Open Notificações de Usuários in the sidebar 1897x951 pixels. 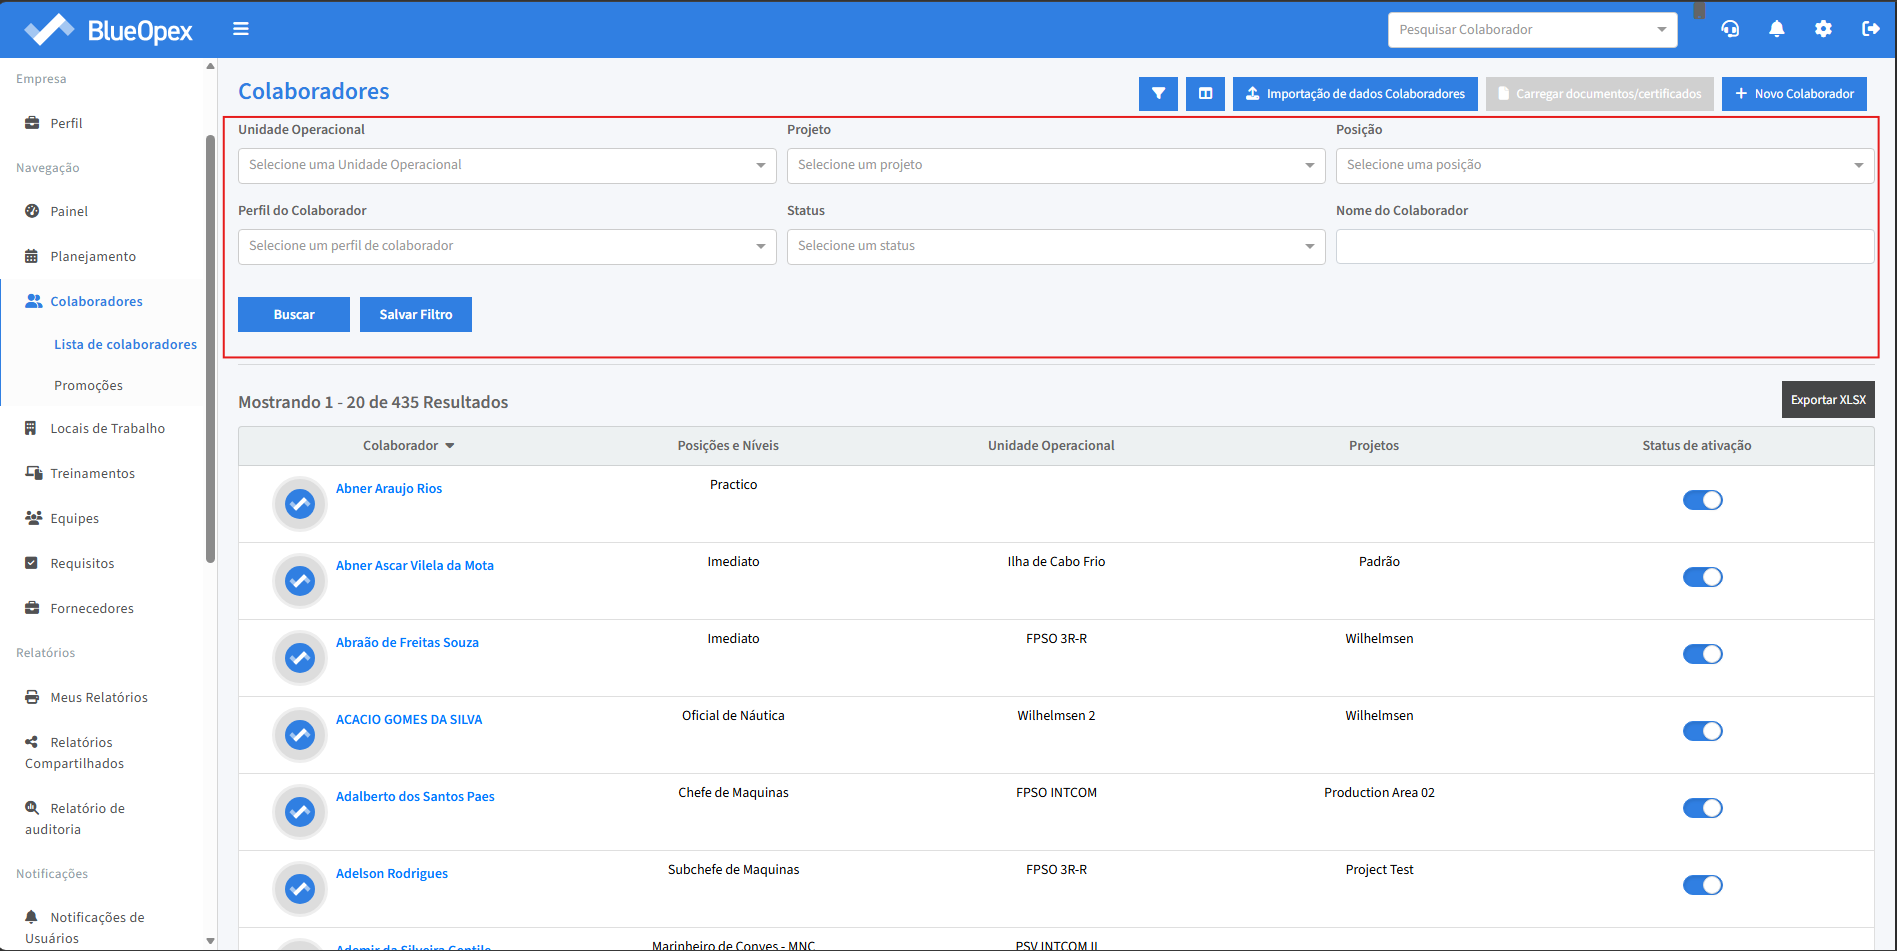coord(84,928)
